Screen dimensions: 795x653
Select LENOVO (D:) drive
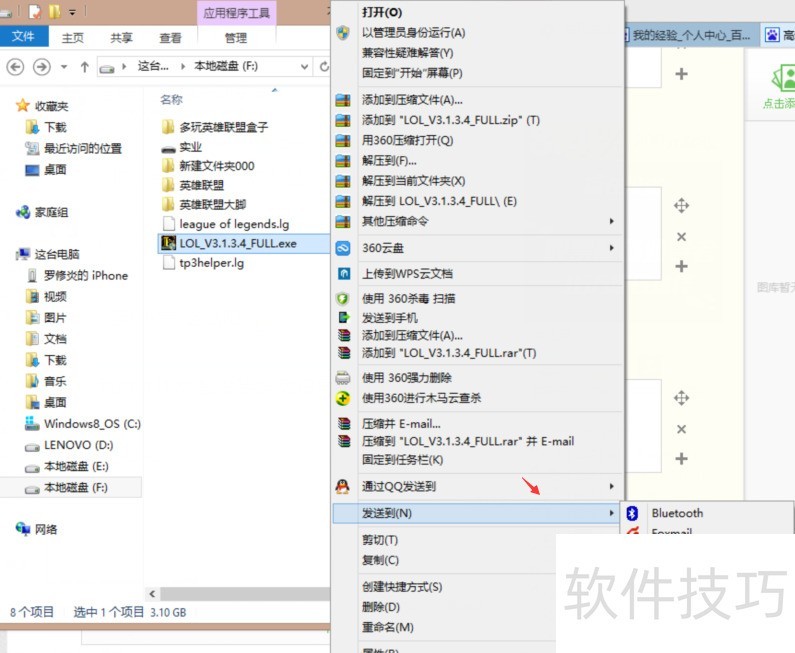[78, 445]
